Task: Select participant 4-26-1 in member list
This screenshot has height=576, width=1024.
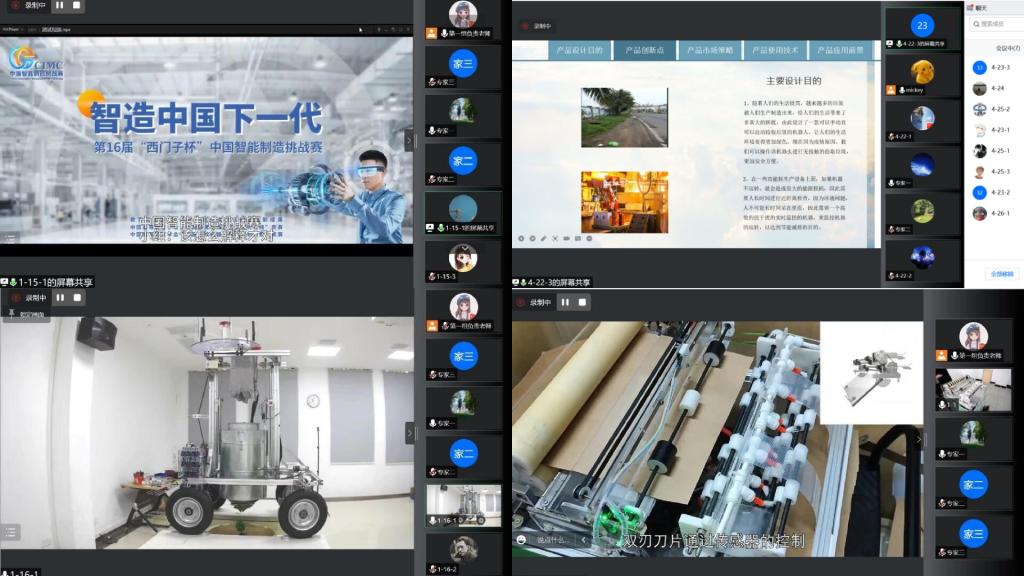Action: point(1000,213)
